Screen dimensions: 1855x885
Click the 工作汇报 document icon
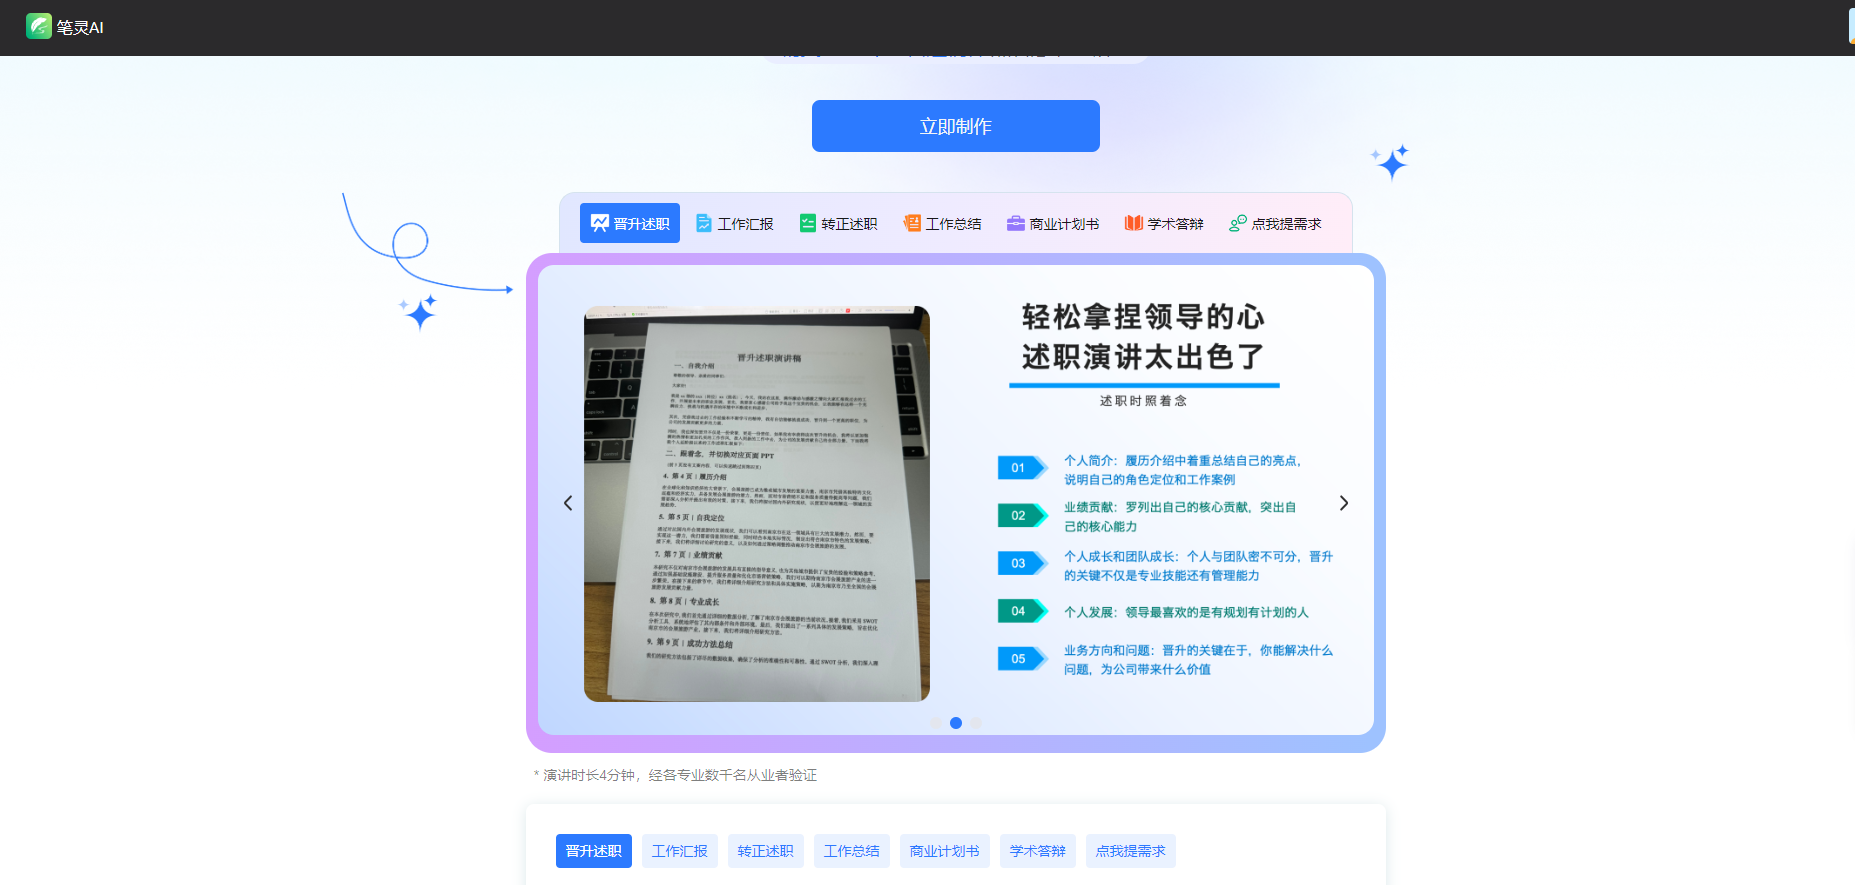[704, 223]
